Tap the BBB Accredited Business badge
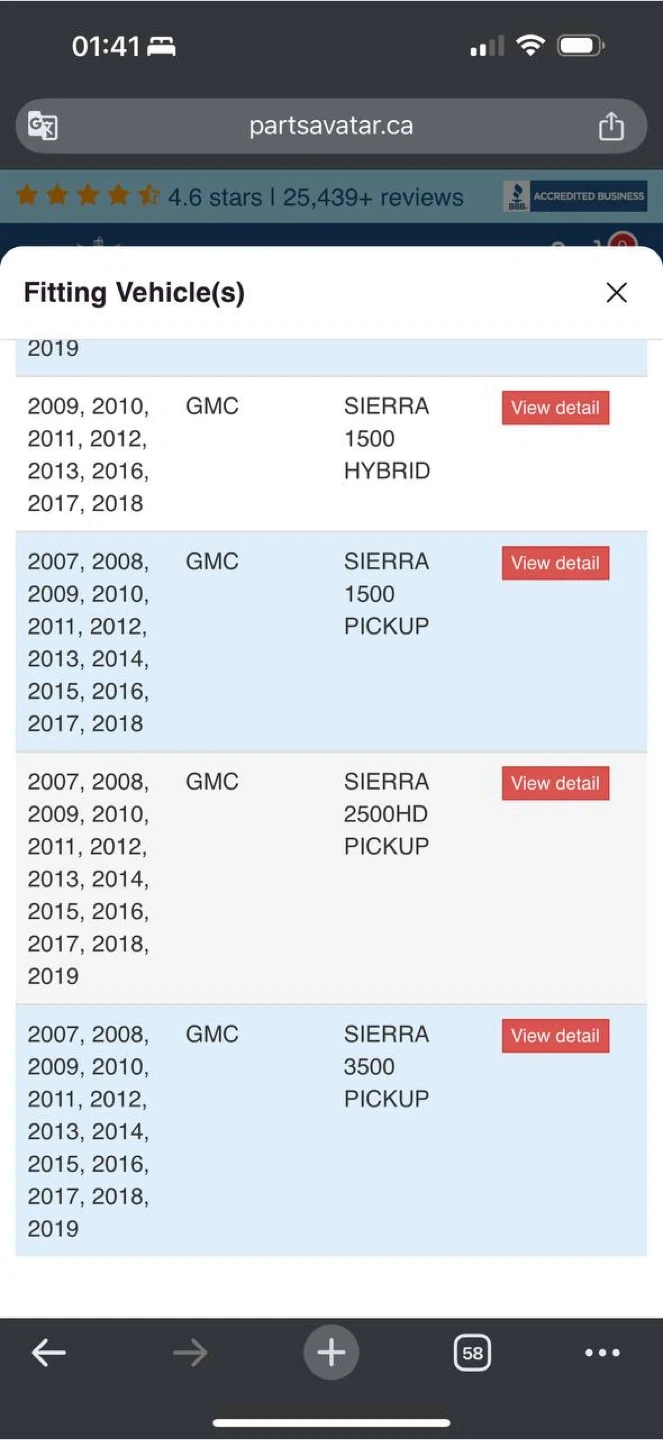Image resolution: width=663 pixels, height=1440 pixels. coord(574,196)
